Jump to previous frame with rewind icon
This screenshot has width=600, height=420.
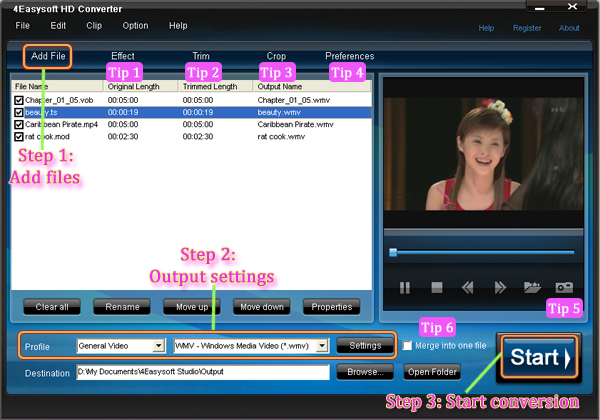coord(468,287)
